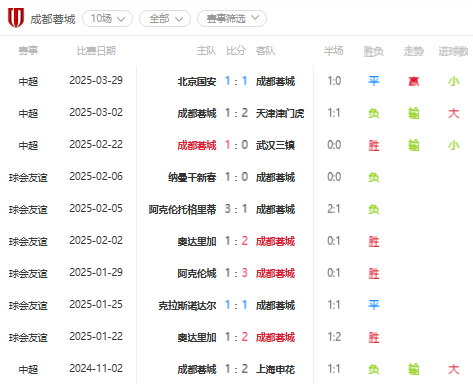The width and height of the screenshot is (473, 384).
Task: Click 中超 league in the 2025-03-29 row
Action: click(x=28, y=81)
